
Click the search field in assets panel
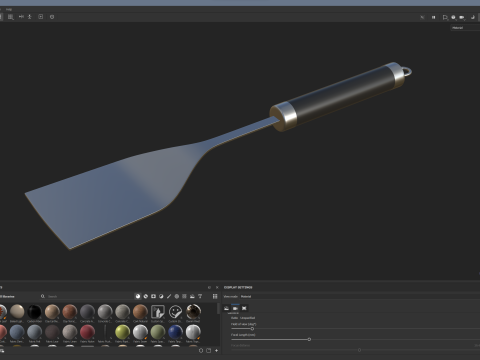[x=87, y=296]
